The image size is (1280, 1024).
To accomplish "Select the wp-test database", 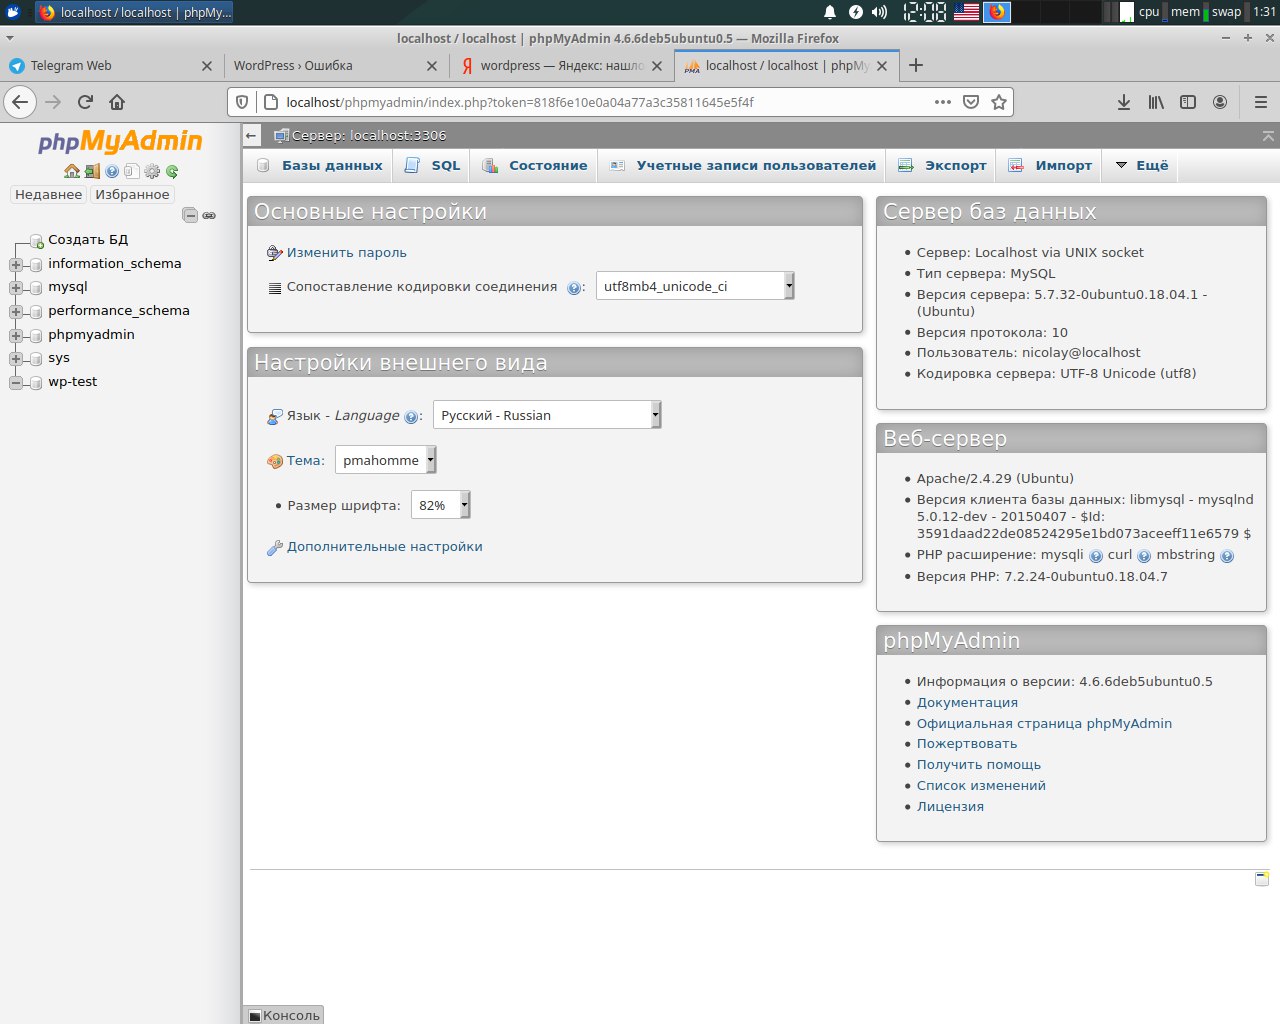I will 72,382.
